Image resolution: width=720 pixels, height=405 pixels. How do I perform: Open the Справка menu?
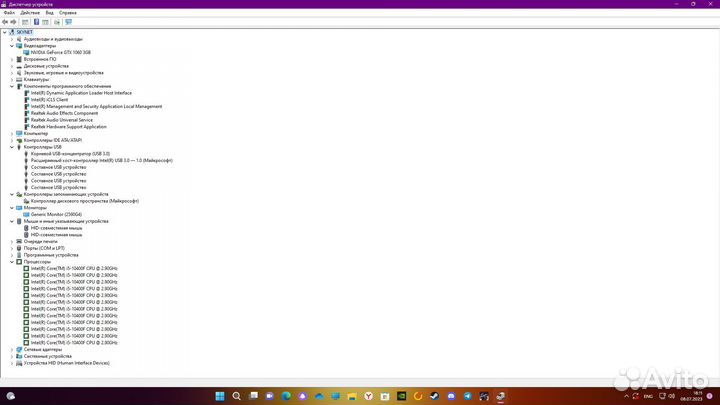[x=67, y=13]
